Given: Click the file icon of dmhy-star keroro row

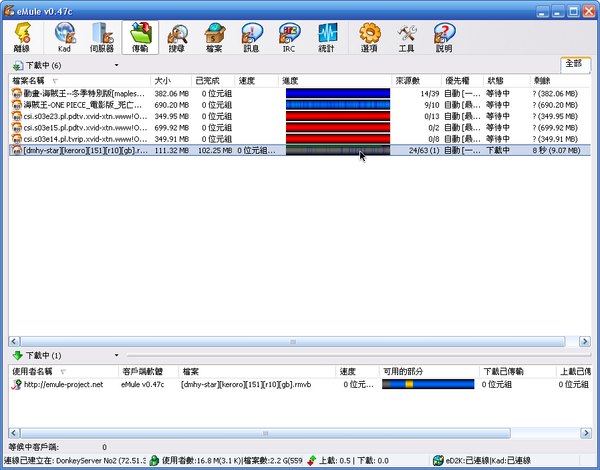Looking at the screenshot, I should (x=16, y=150).
